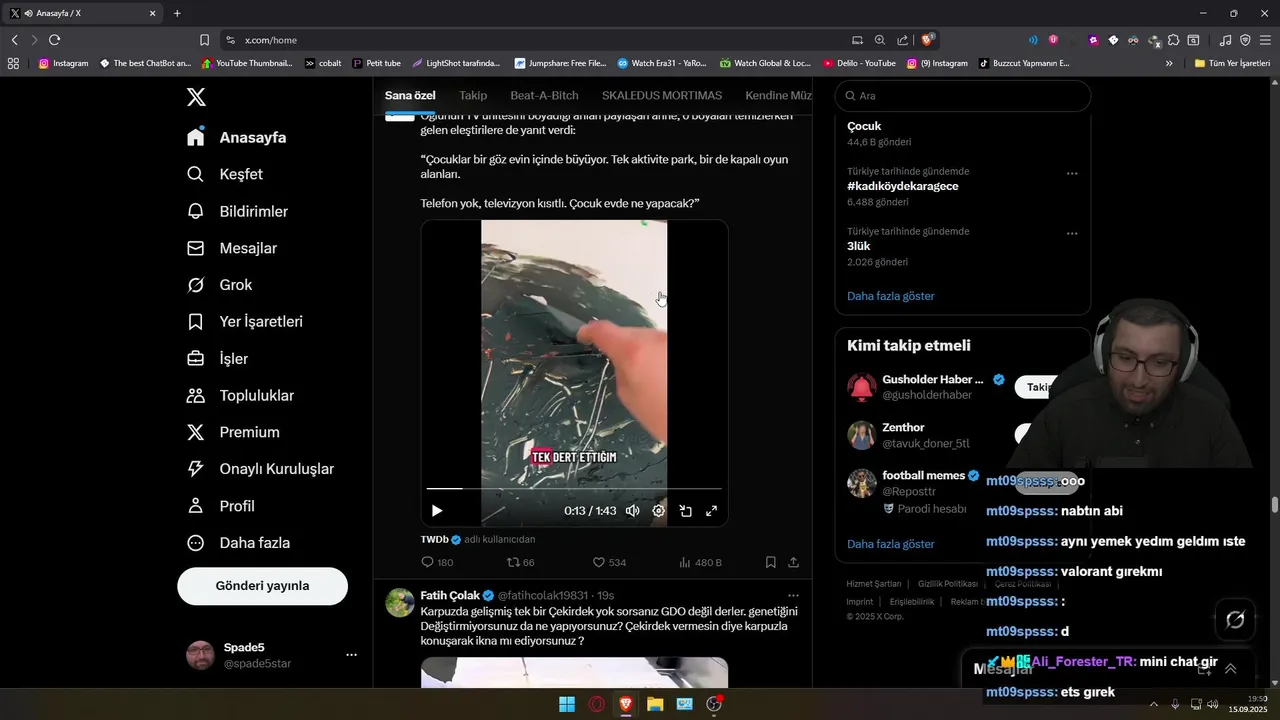Open Grok from the sidebar
1280x720 pixels.
point(220,285)
